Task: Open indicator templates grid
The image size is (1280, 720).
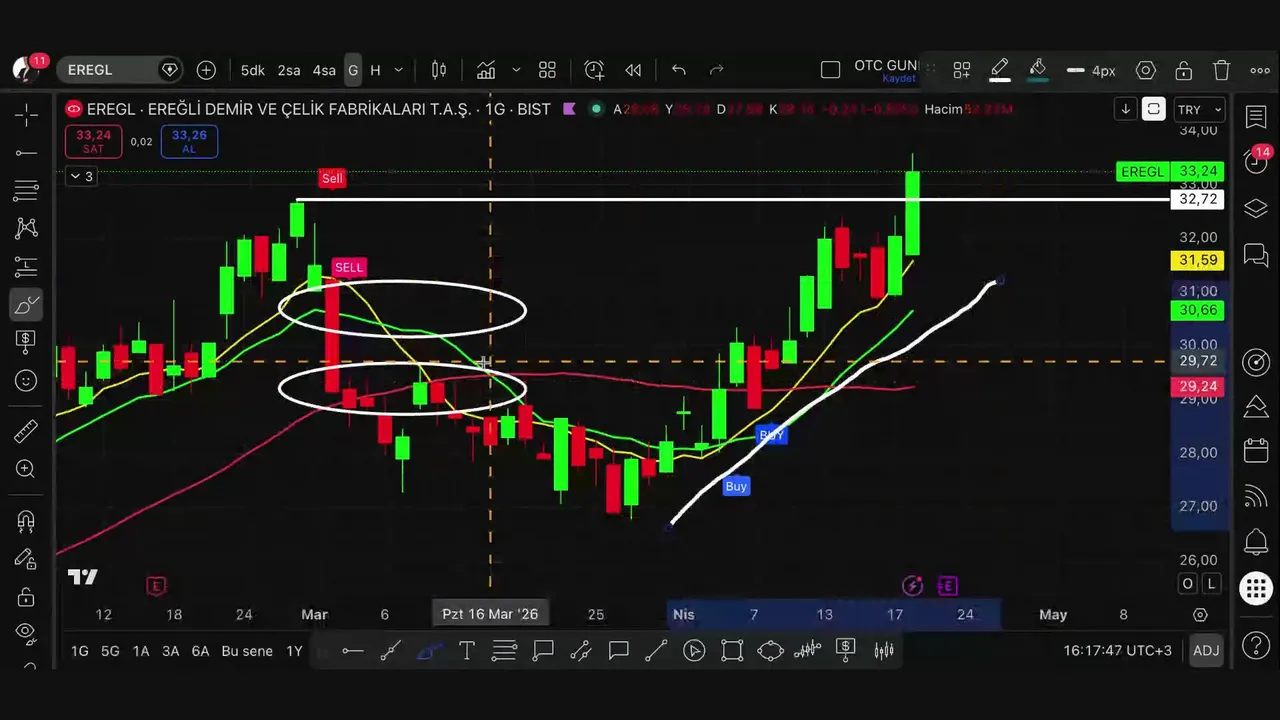Action: tap(547, 70)
